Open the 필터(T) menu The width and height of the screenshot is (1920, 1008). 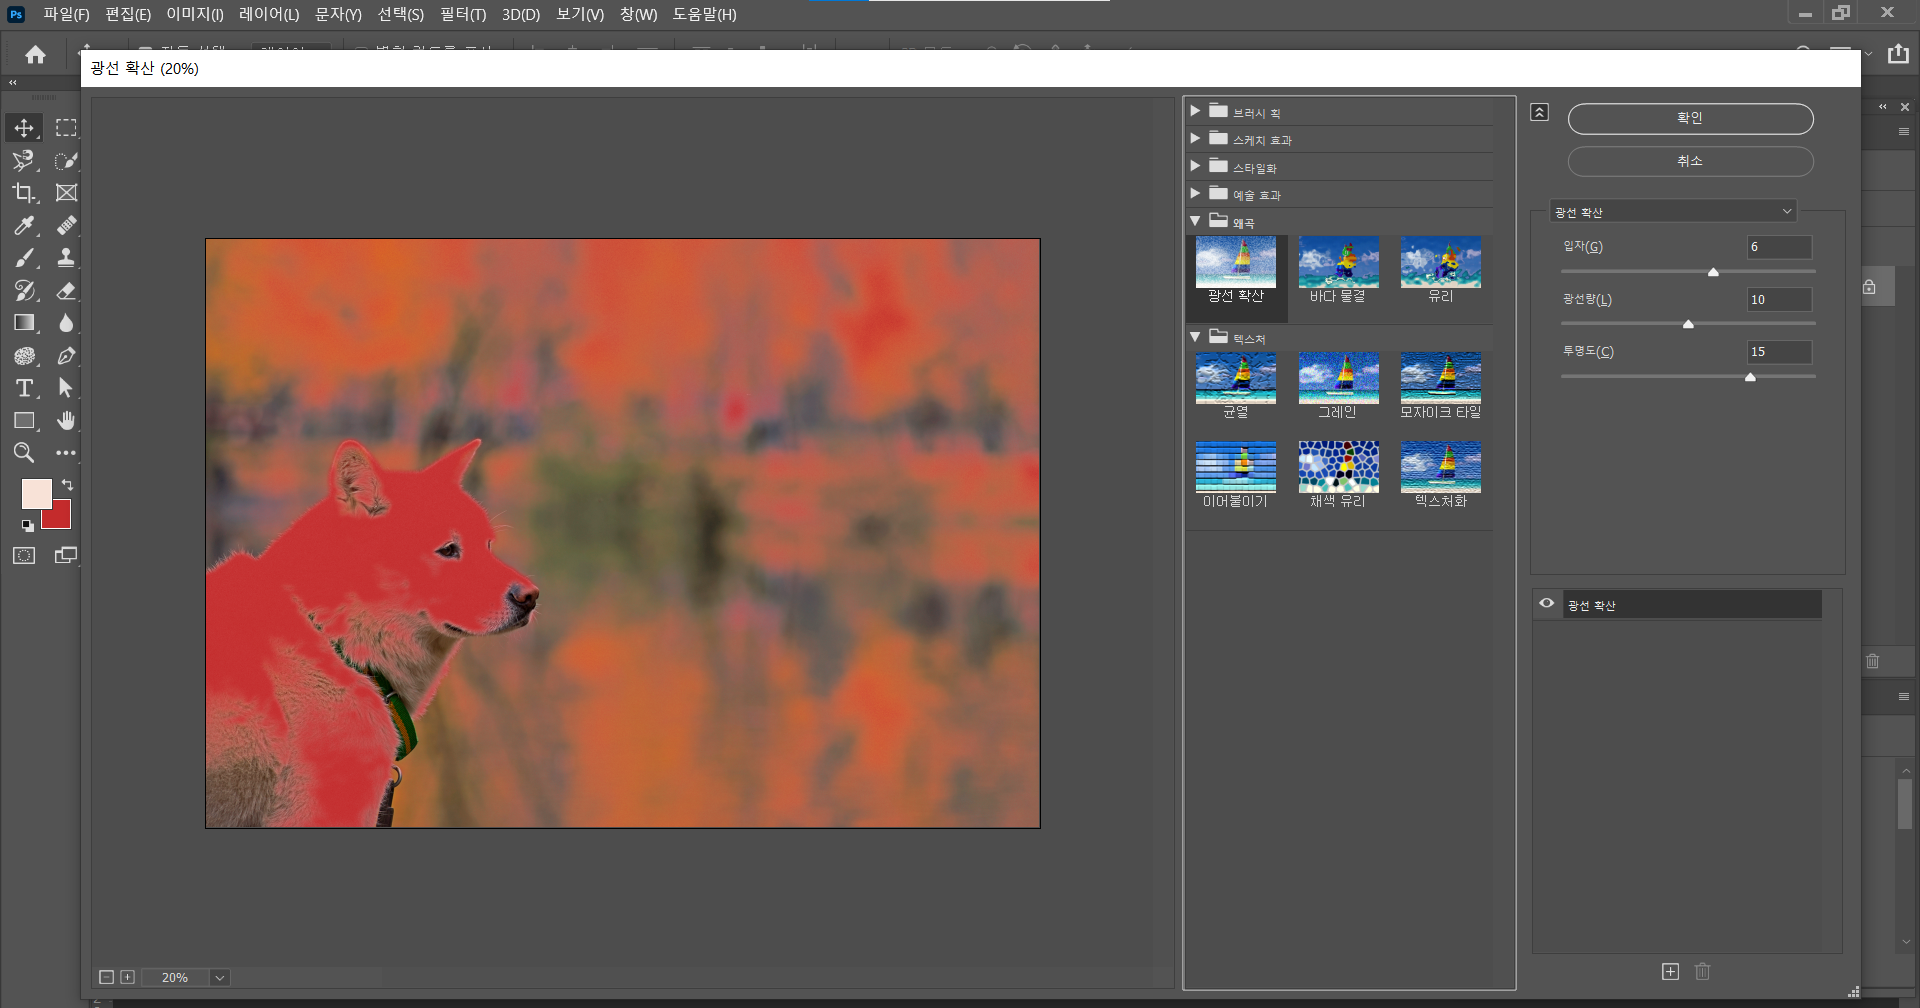pos(462,14)
